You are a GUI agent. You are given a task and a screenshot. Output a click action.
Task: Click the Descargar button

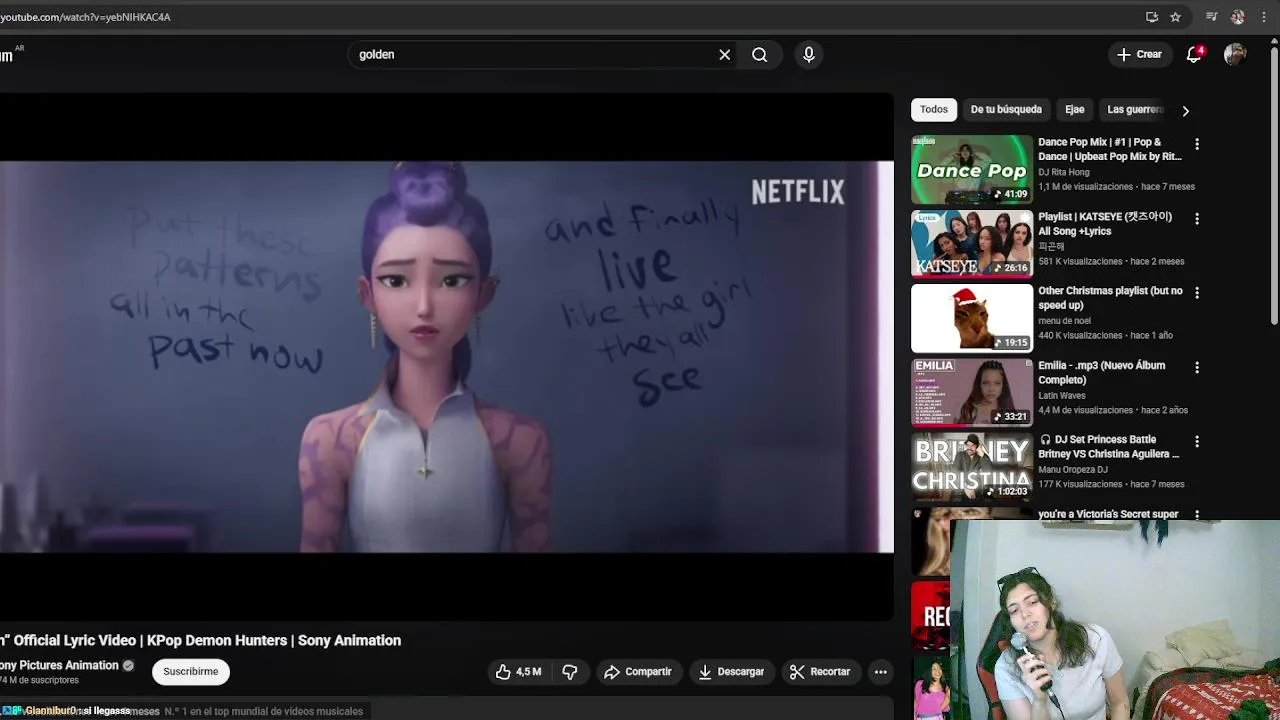[x=731, y=672]
